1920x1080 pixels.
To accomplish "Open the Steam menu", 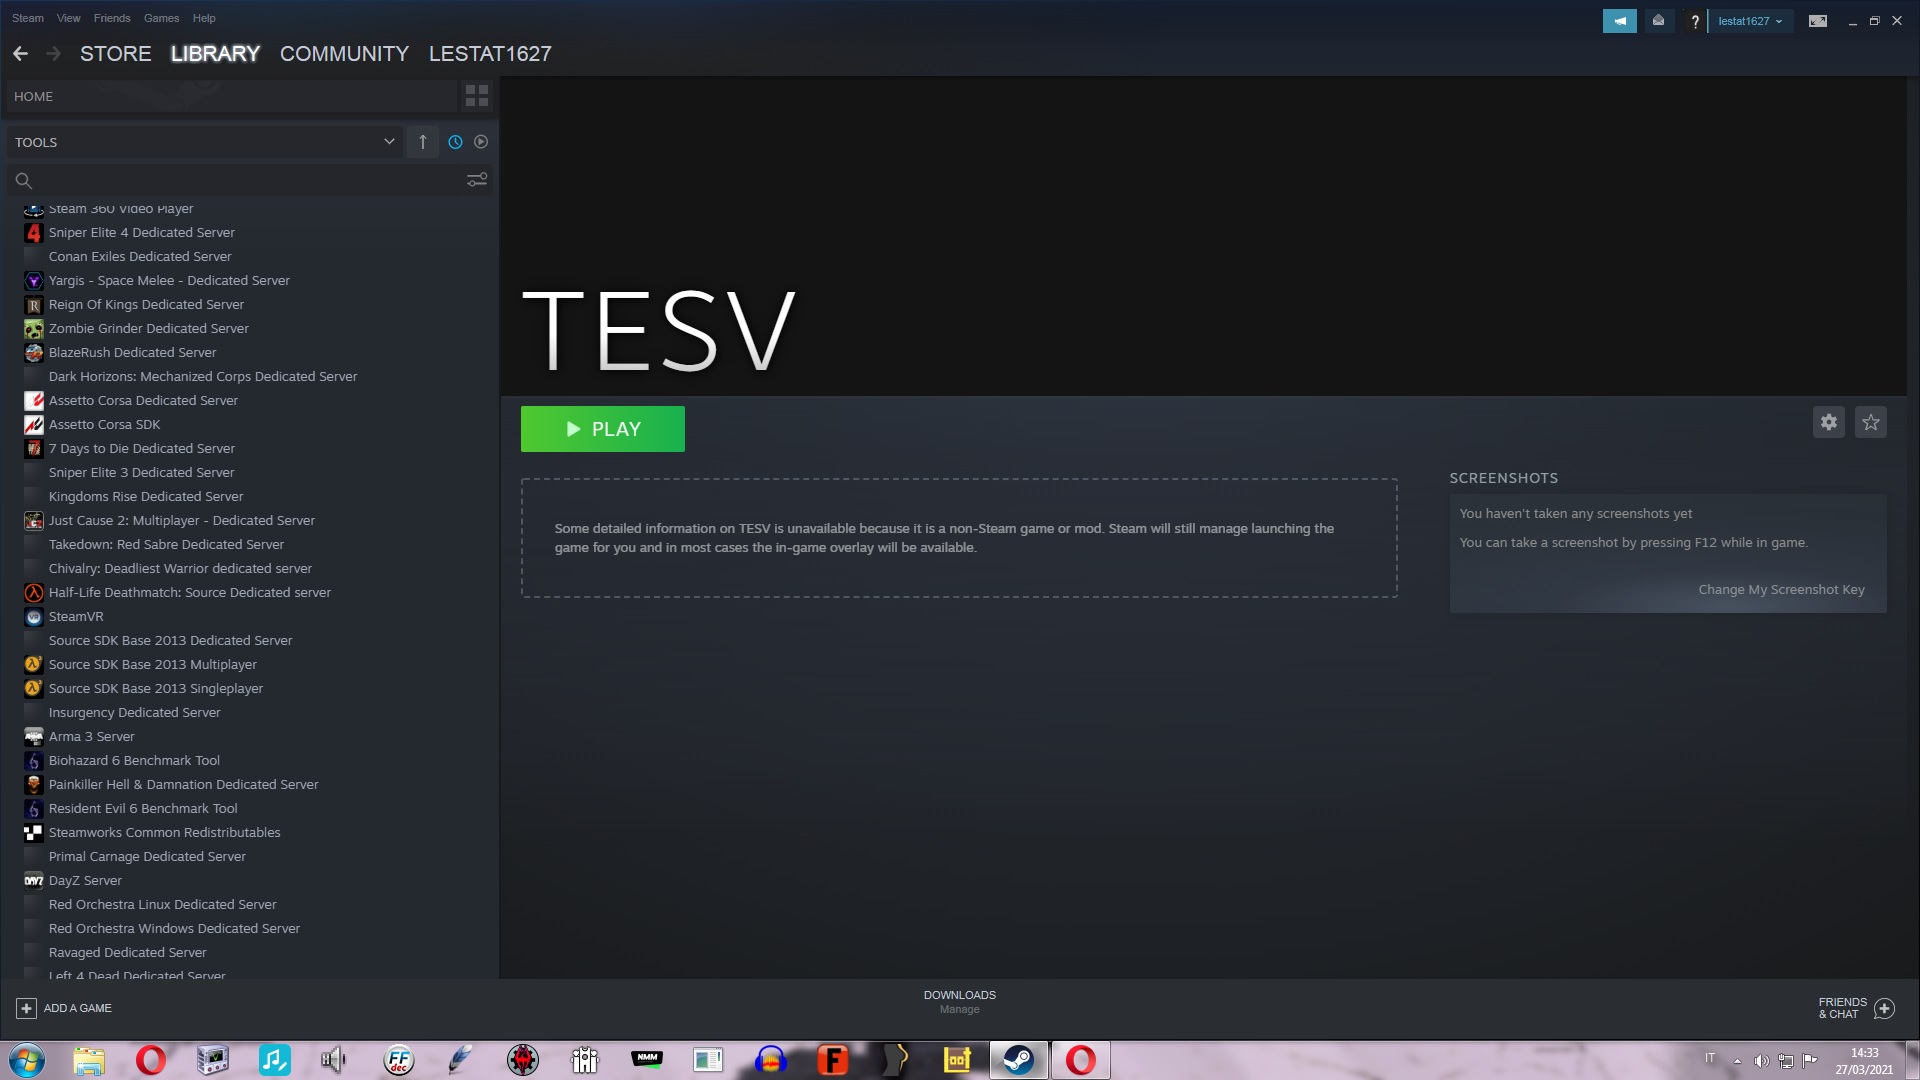I will [28, 18].
